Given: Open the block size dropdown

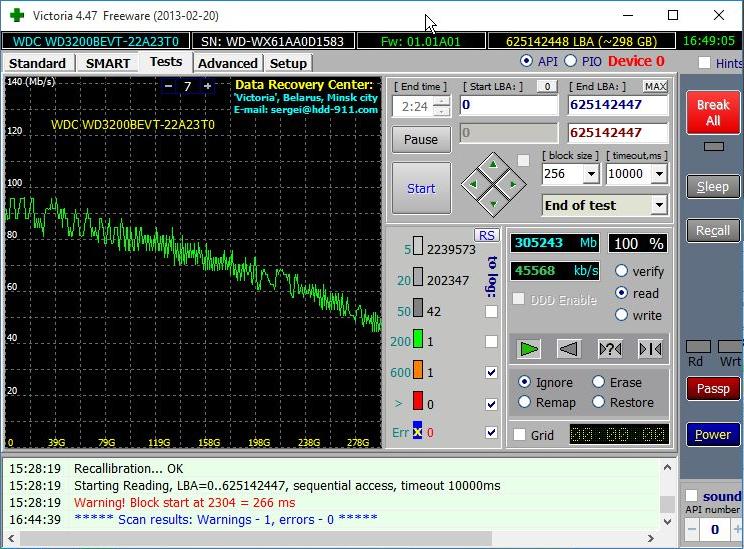Looking at the screenshot, I should 591,174.
